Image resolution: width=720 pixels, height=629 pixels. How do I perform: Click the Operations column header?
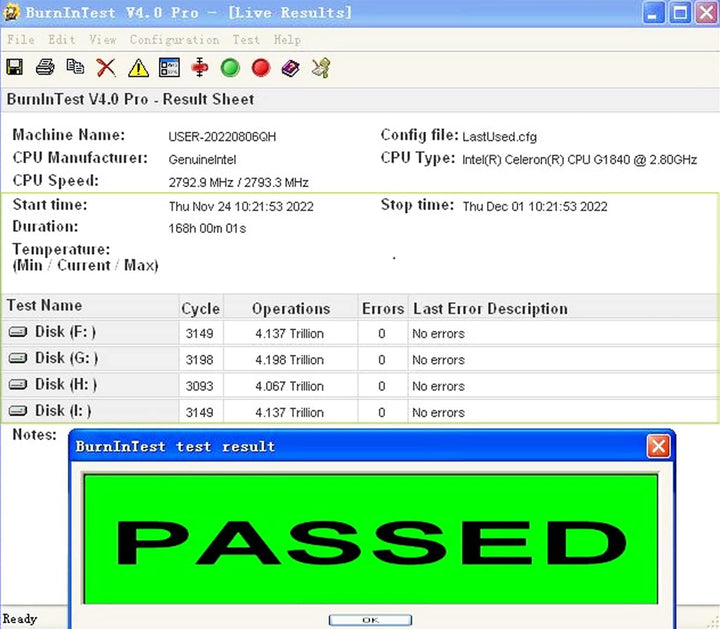click(291, 308)
